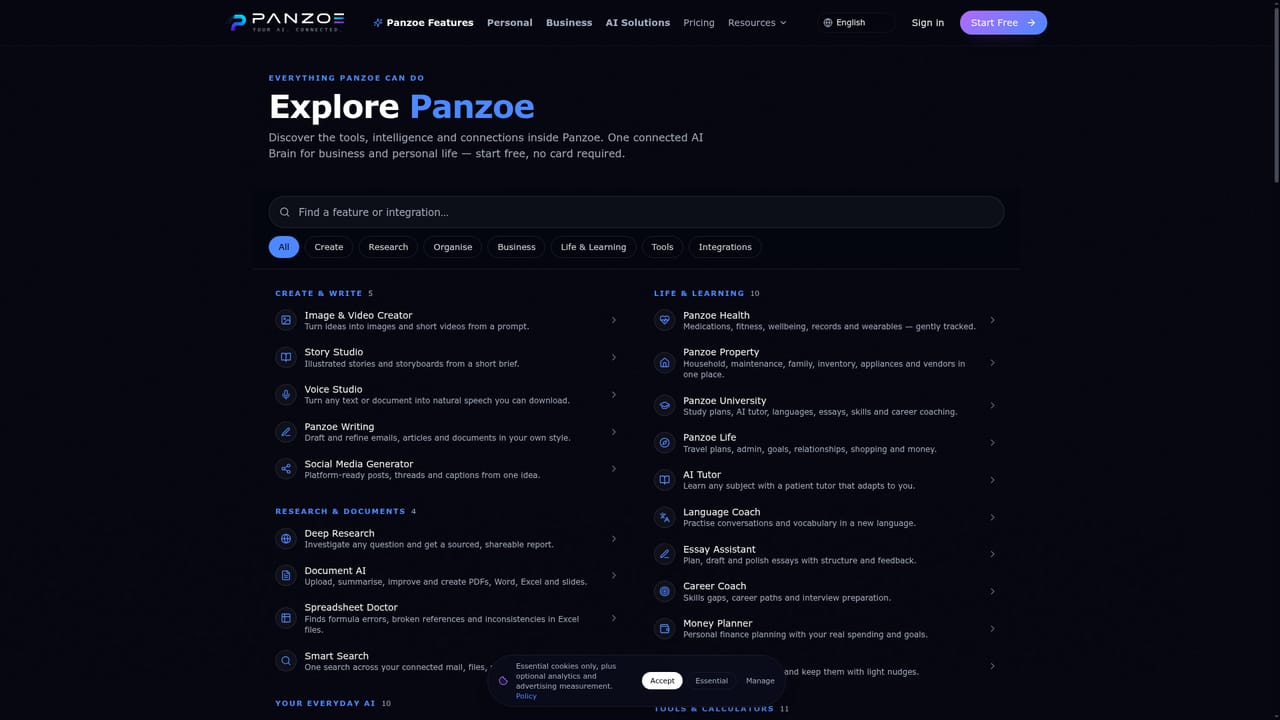The width and height of the screenshot is (1280, 720).
Task: Select the Organise filter chip
Action: (453, 247)
